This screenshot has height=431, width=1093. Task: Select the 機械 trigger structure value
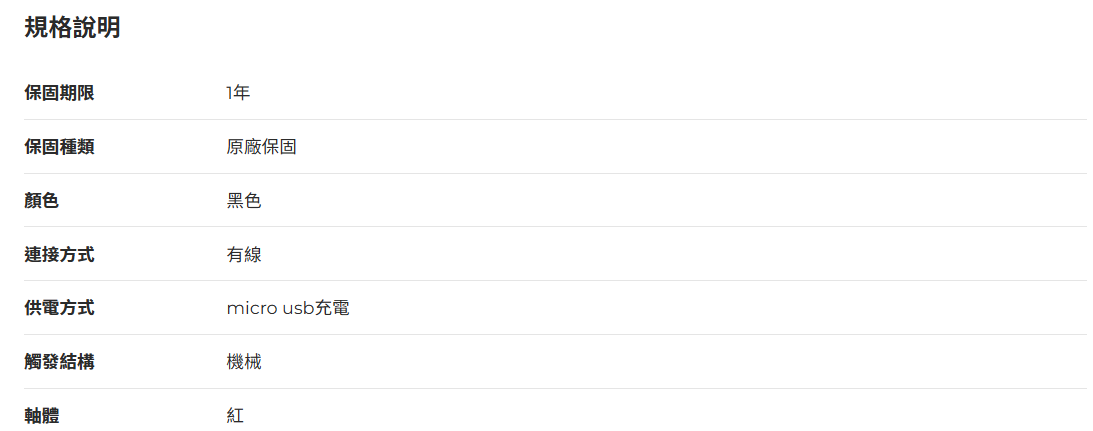(244, 362)
